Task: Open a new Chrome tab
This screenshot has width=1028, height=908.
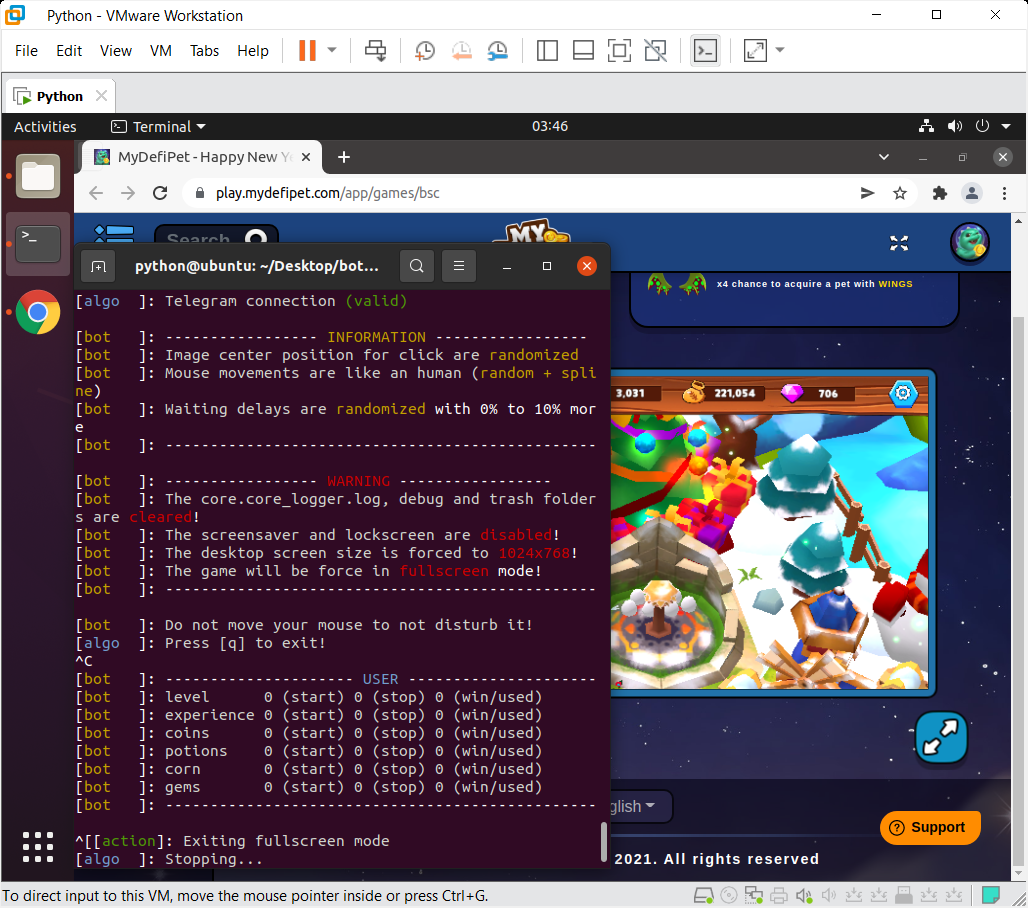Action: click(x=344, y=157)
